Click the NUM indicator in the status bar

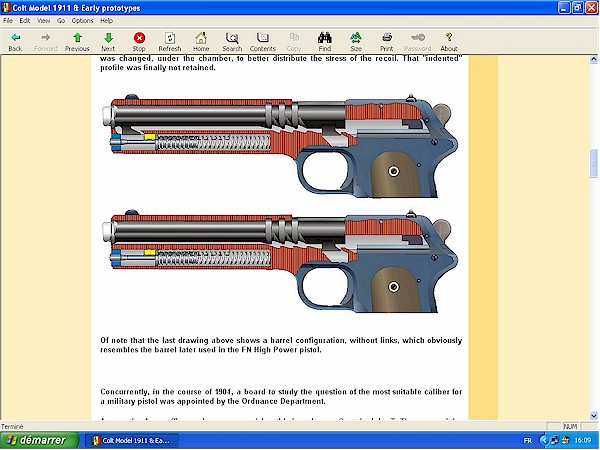tap(570, 426)
